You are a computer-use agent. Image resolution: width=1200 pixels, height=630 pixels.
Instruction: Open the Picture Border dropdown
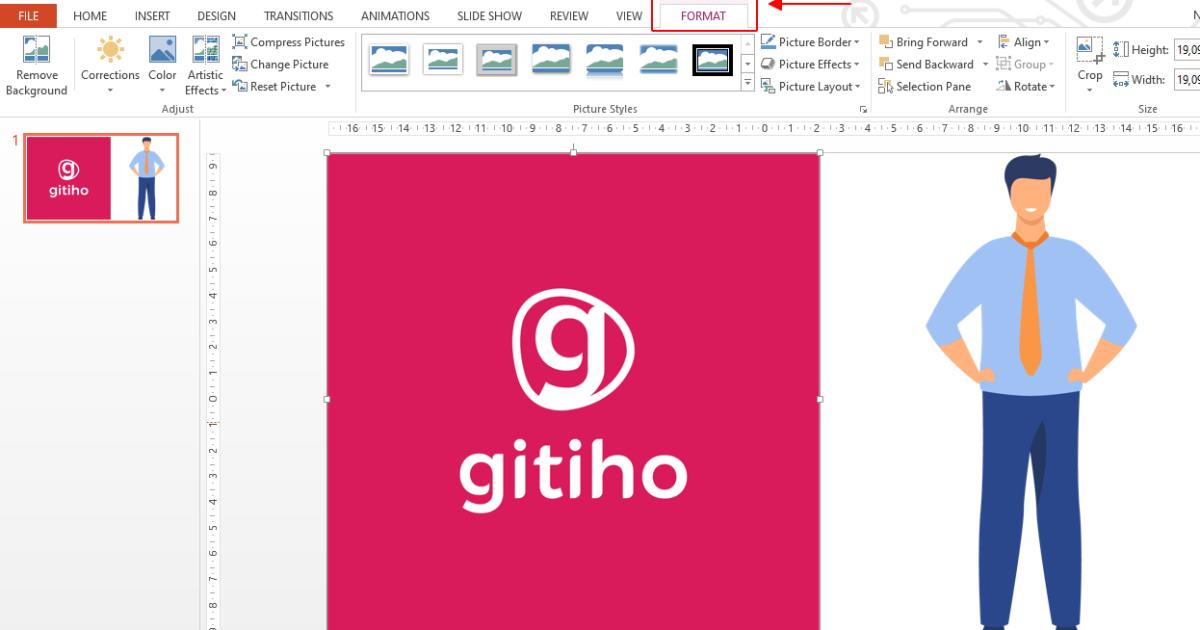(812, 42)
